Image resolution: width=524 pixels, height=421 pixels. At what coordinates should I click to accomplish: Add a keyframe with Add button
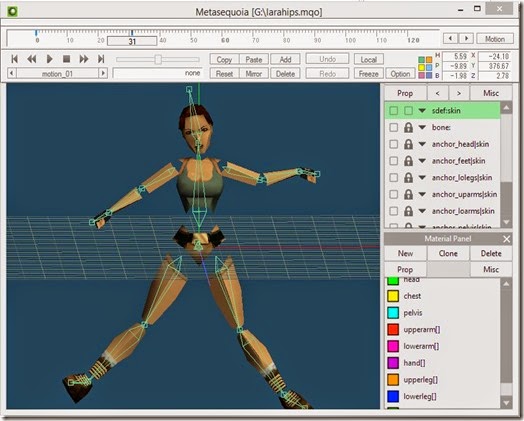click(x=285, y=59)
